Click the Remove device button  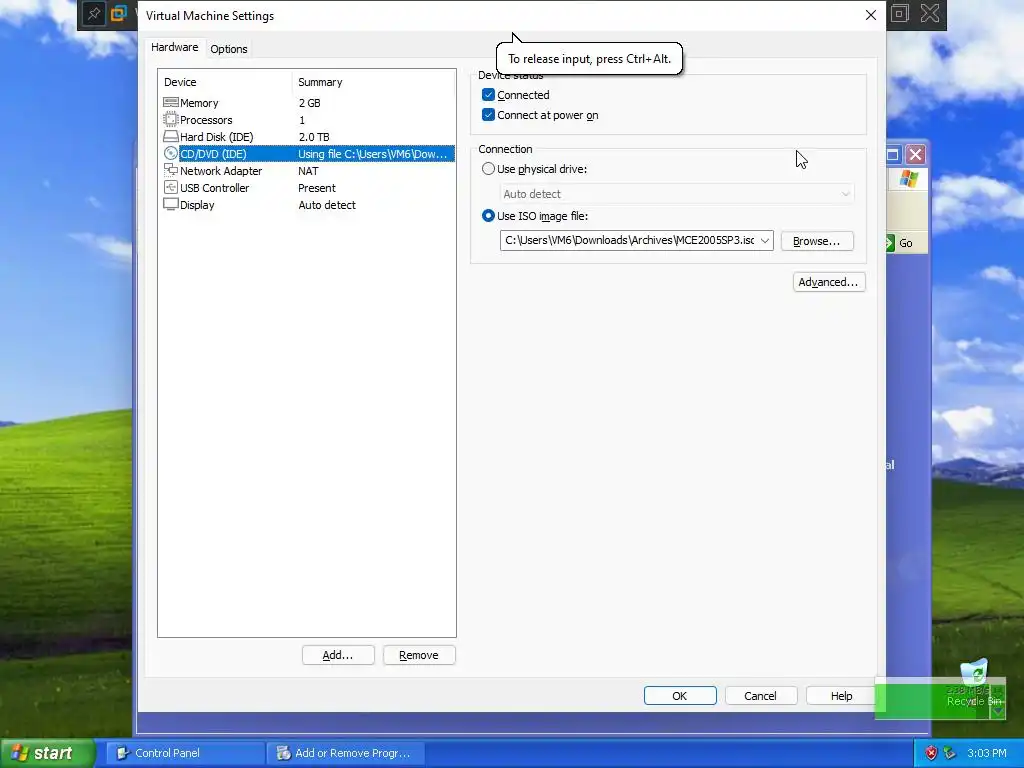419,655
